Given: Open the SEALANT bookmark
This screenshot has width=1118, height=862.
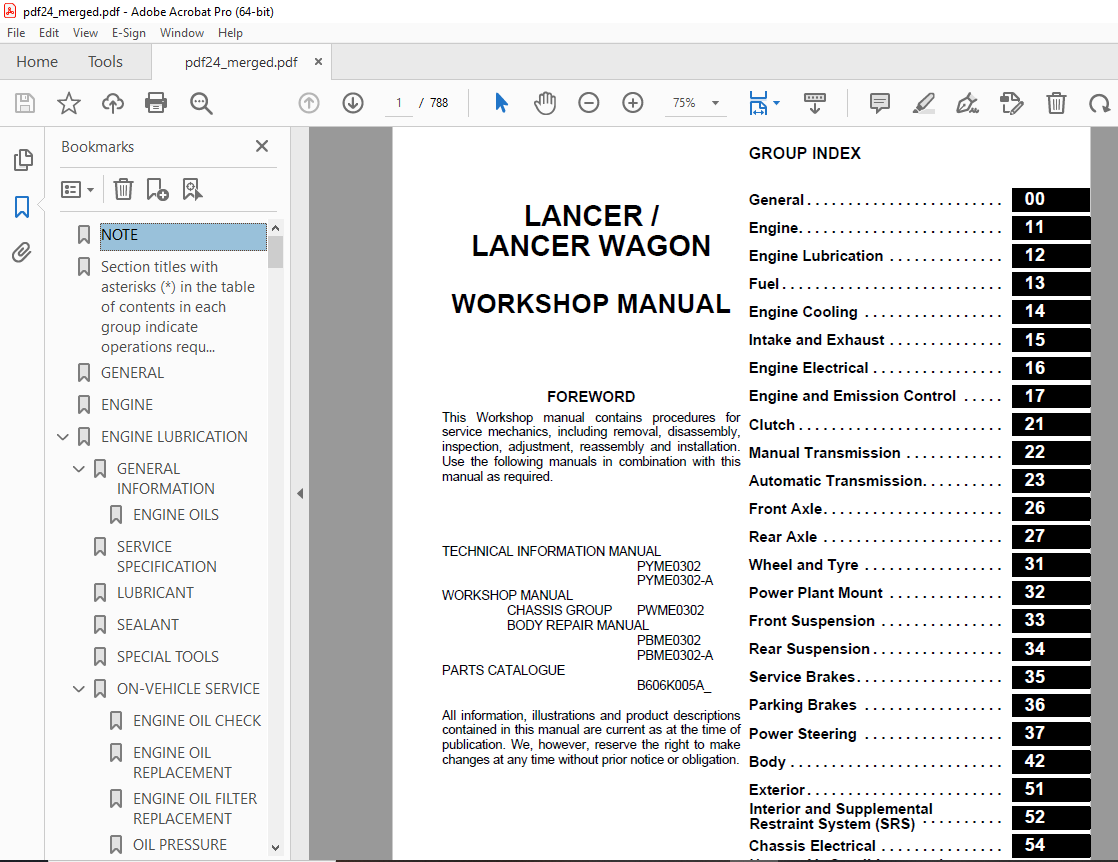Looking at the screenshot, I should coord(148,625).
